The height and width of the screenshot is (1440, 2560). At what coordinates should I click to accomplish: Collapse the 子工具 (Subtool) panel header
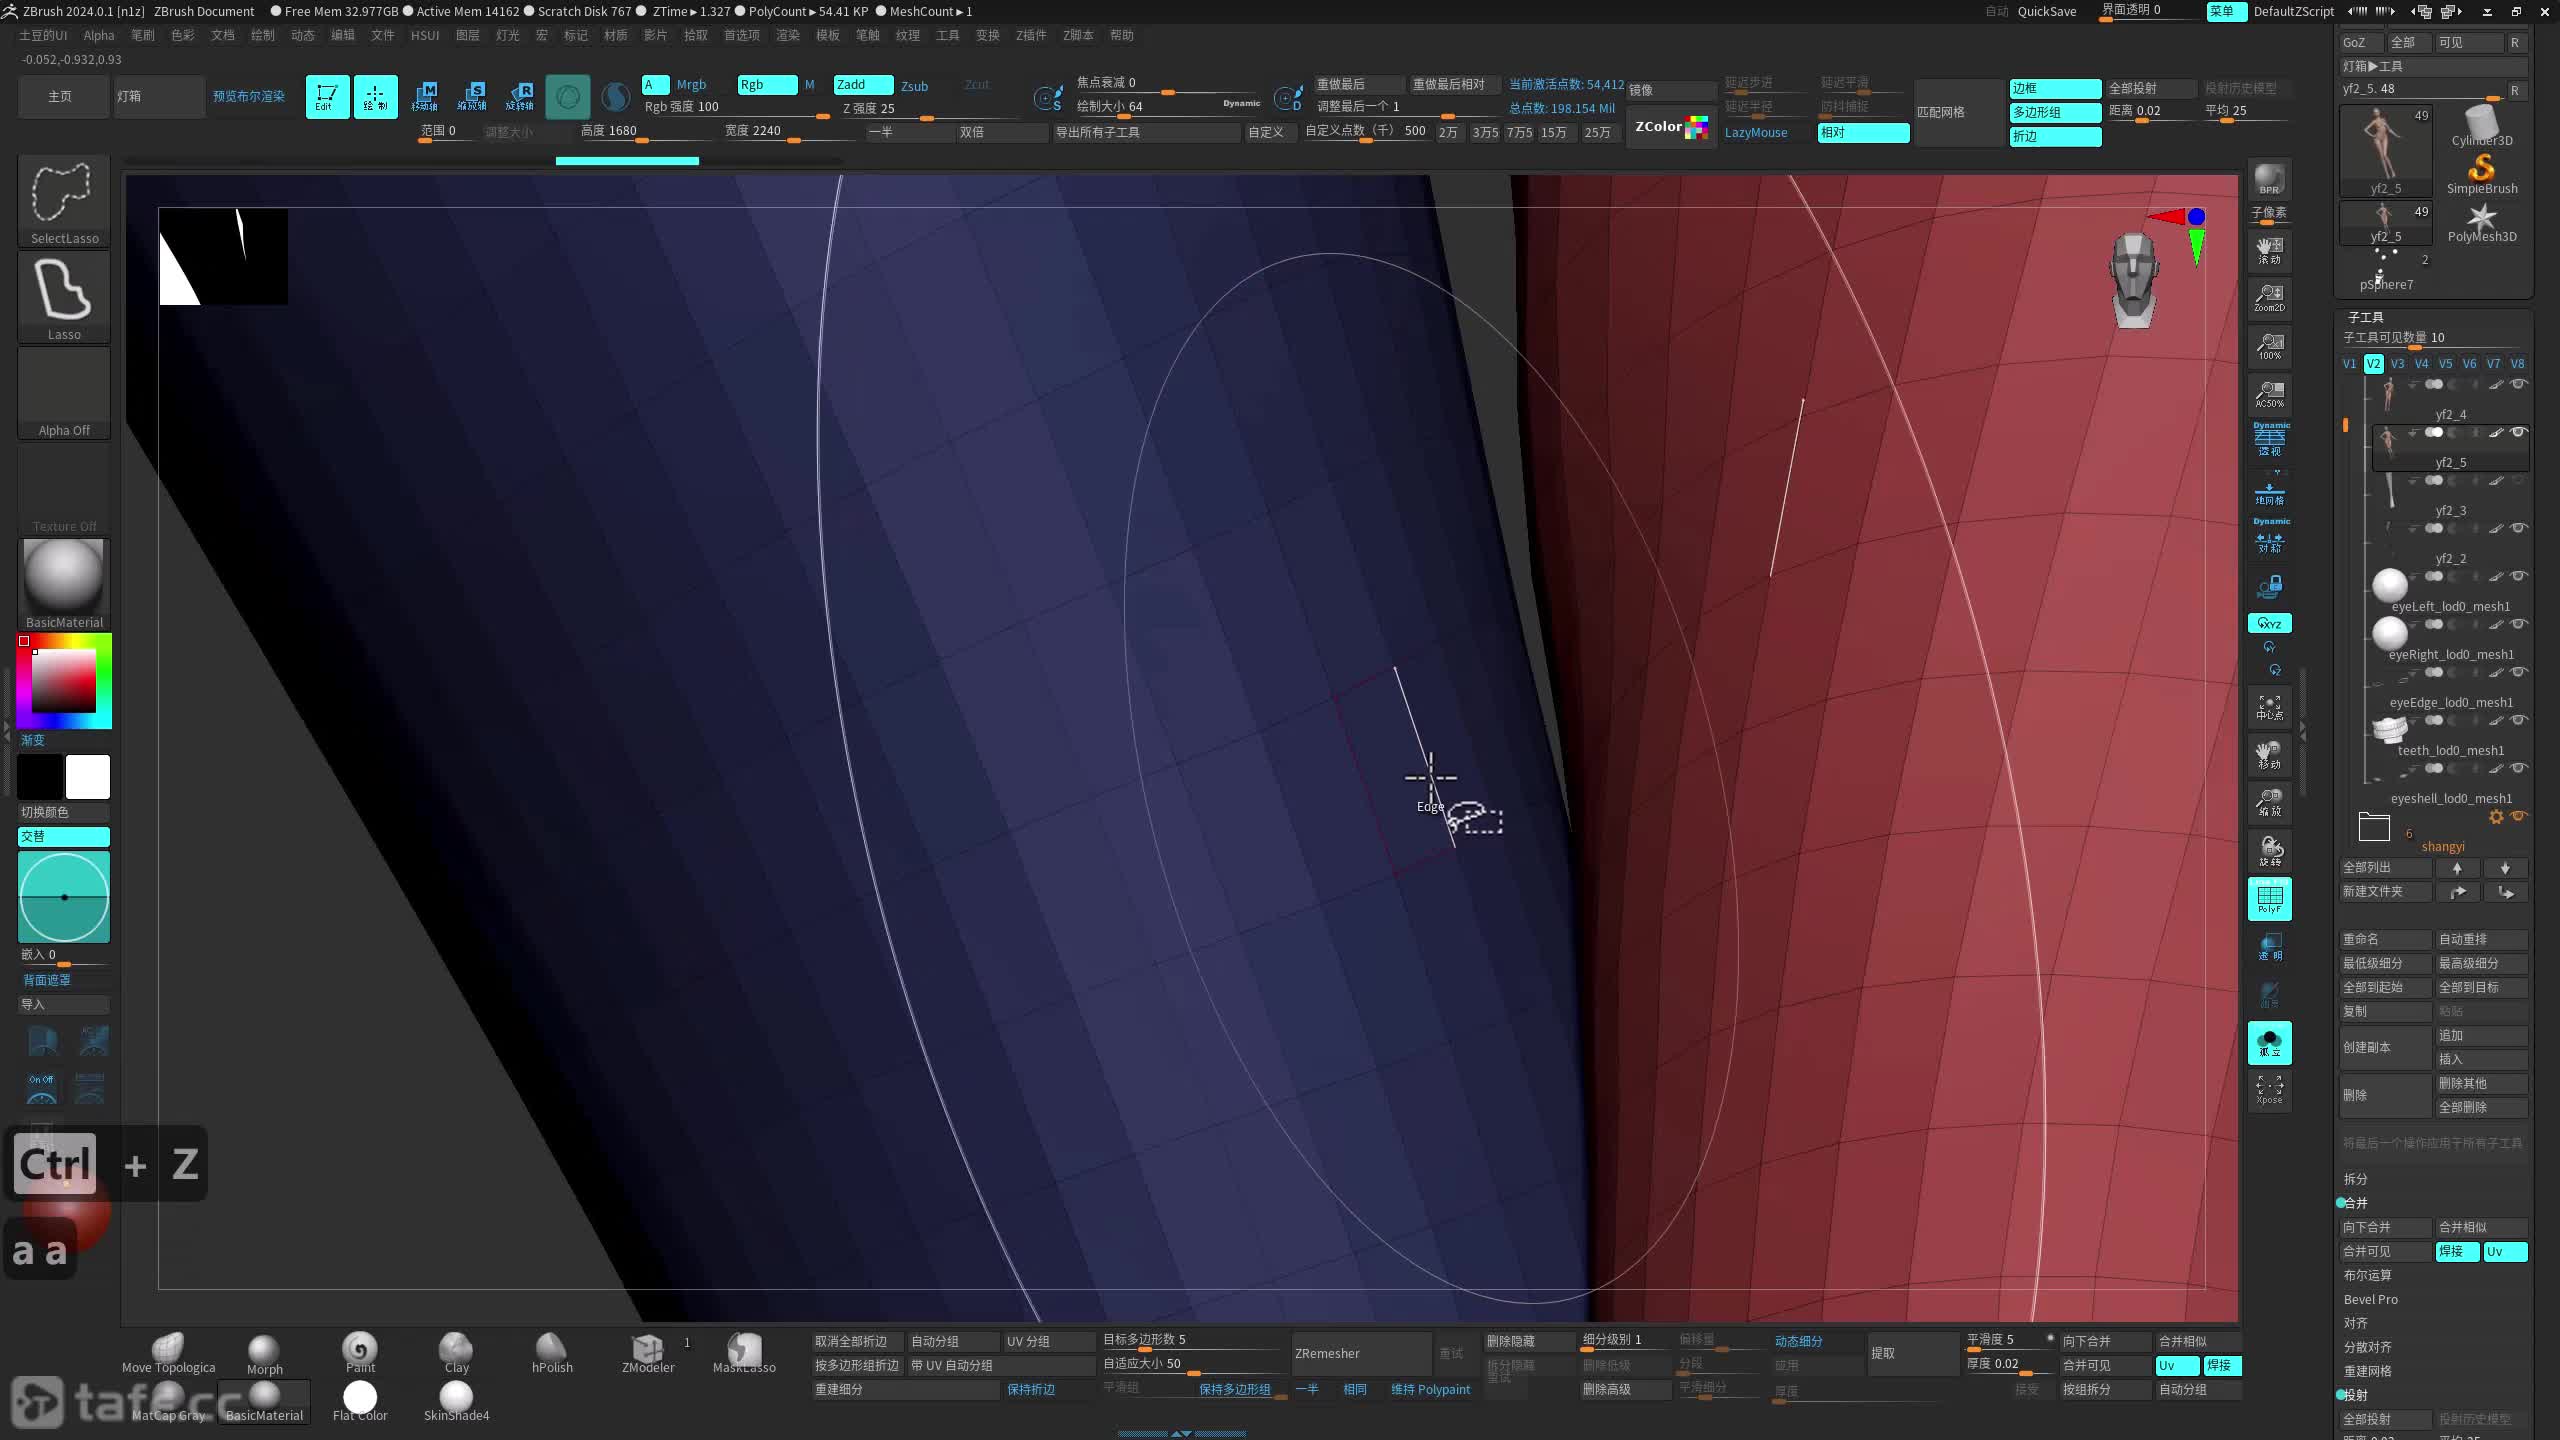click(x=2365, y=317)
